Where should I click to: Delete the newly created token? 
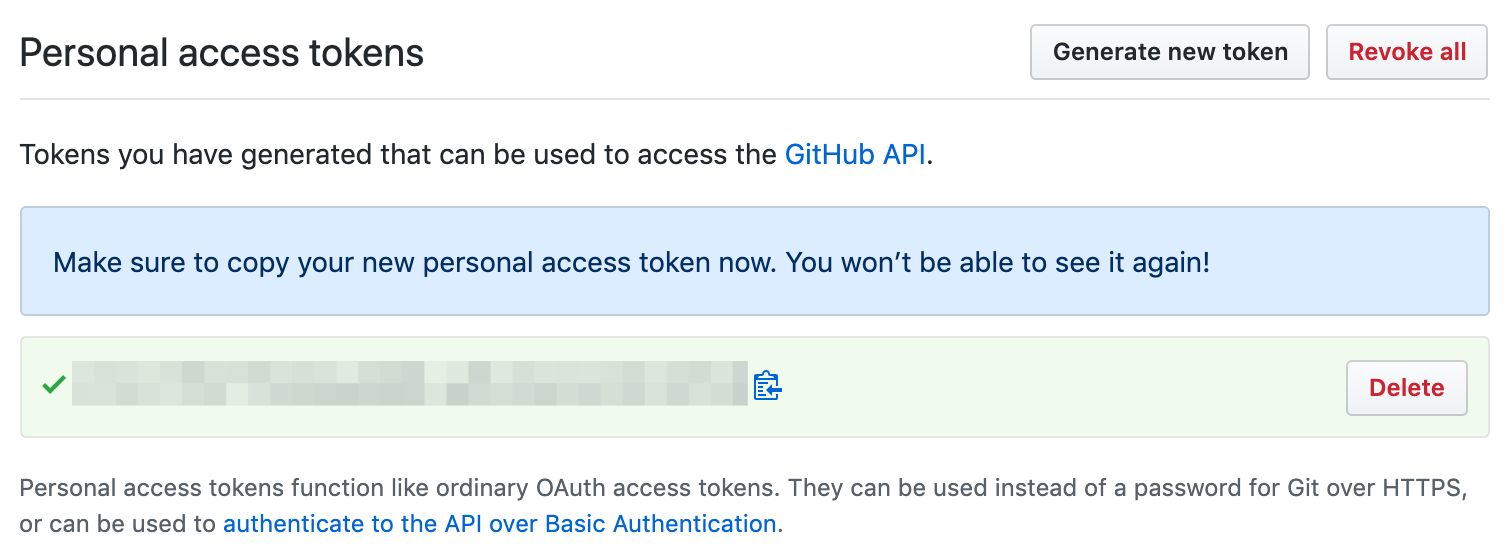(x=1406, y=388)
